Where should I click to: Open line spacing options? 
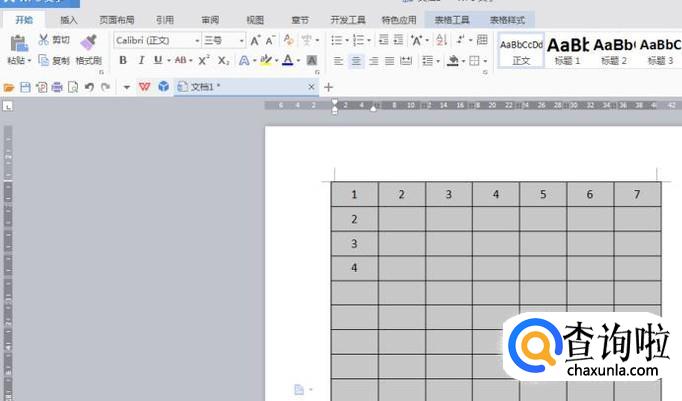click(428, 61)
